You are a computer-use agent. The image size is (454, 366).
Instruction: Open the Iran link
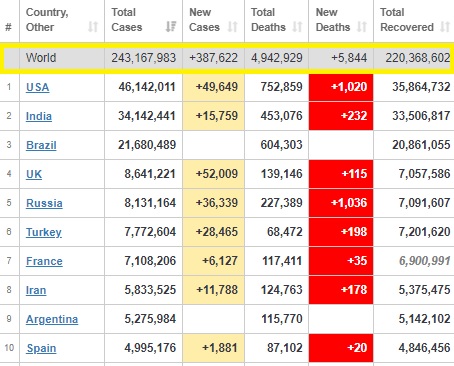point(36,290)
